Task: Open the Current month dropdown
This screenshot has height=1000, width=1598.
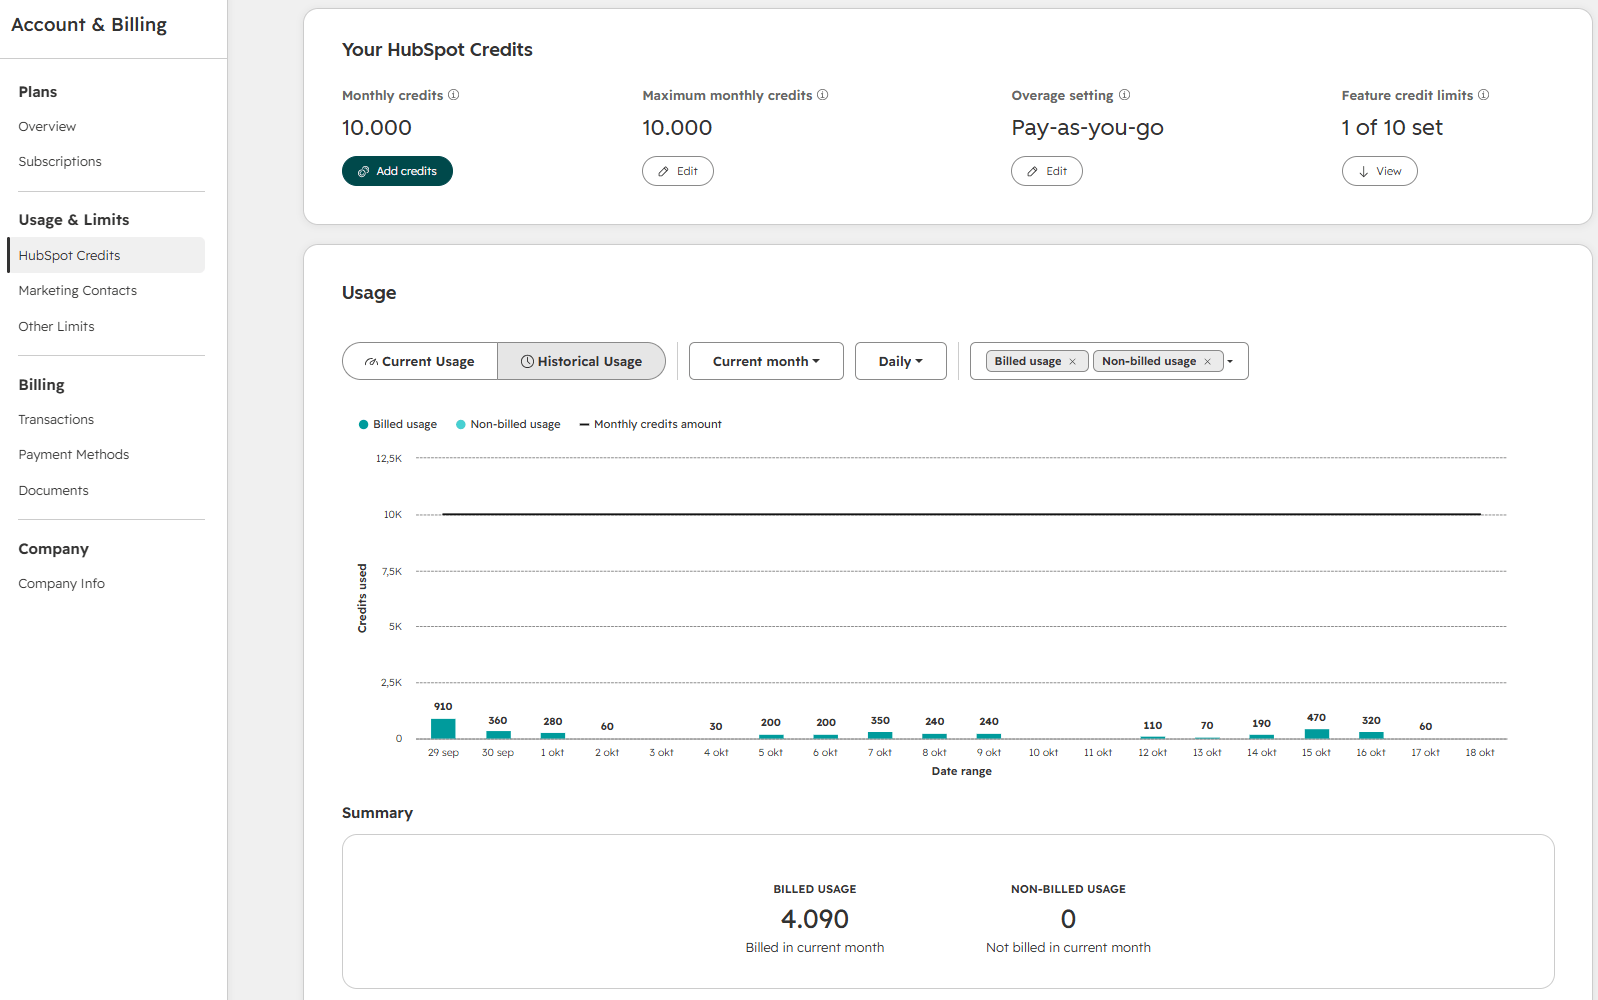Action: (x=766, y=361)
